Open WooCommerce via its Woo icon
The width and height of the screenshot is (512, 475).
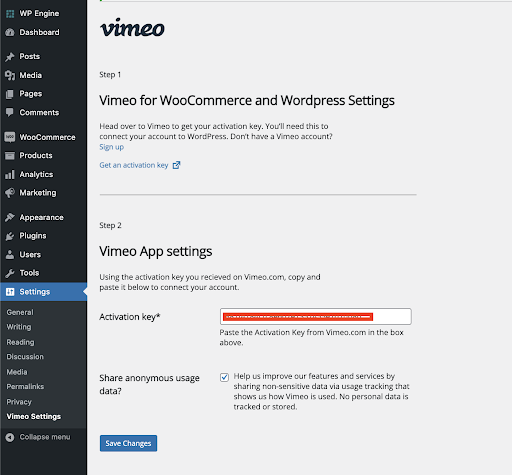pyautogui.click(x=10, y=137)
